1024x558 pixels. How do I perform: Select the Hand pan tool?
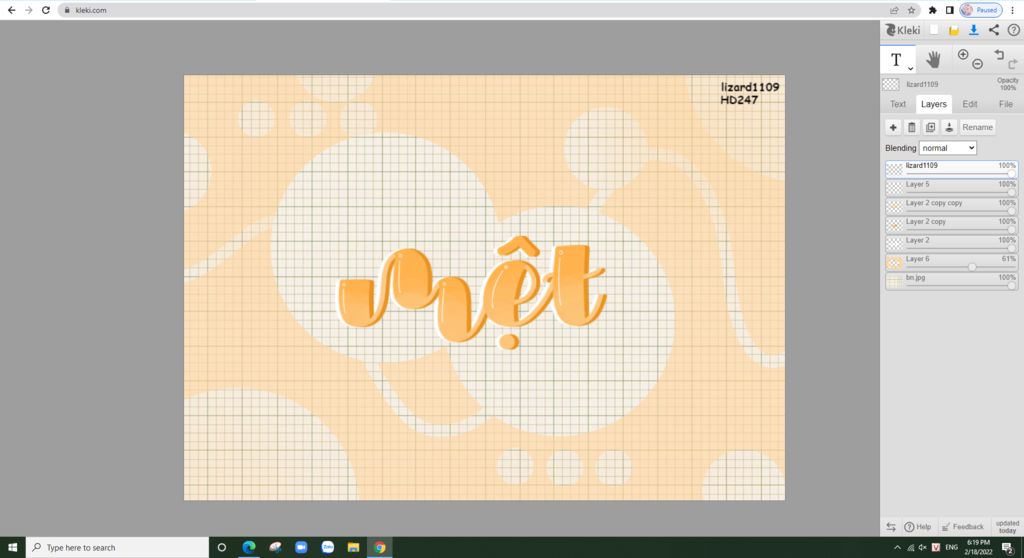pyautogui.click(x=933, y=59)
